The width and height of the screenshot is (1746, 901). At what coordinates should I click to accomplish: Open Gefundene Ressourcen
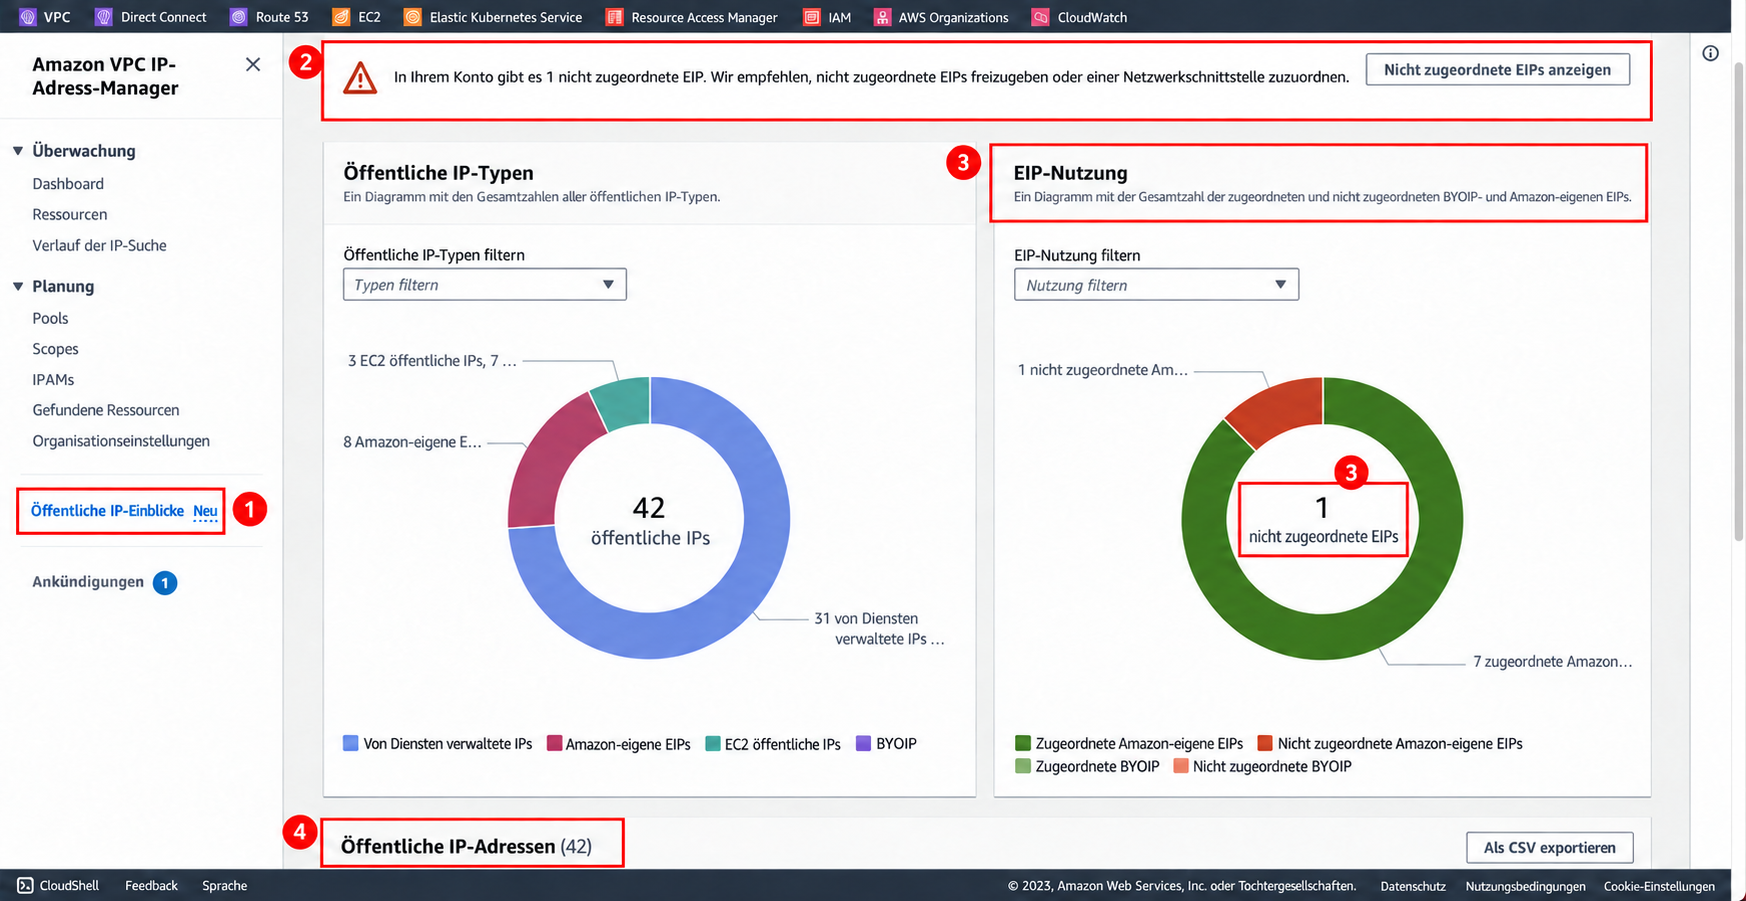tap(106, 410)
